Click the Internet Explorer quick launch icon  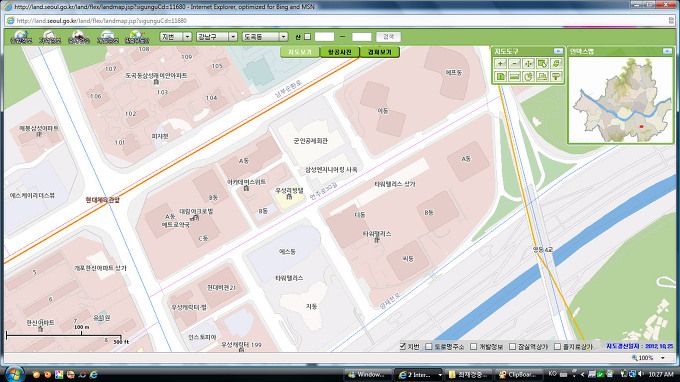[x=93, y=374]
